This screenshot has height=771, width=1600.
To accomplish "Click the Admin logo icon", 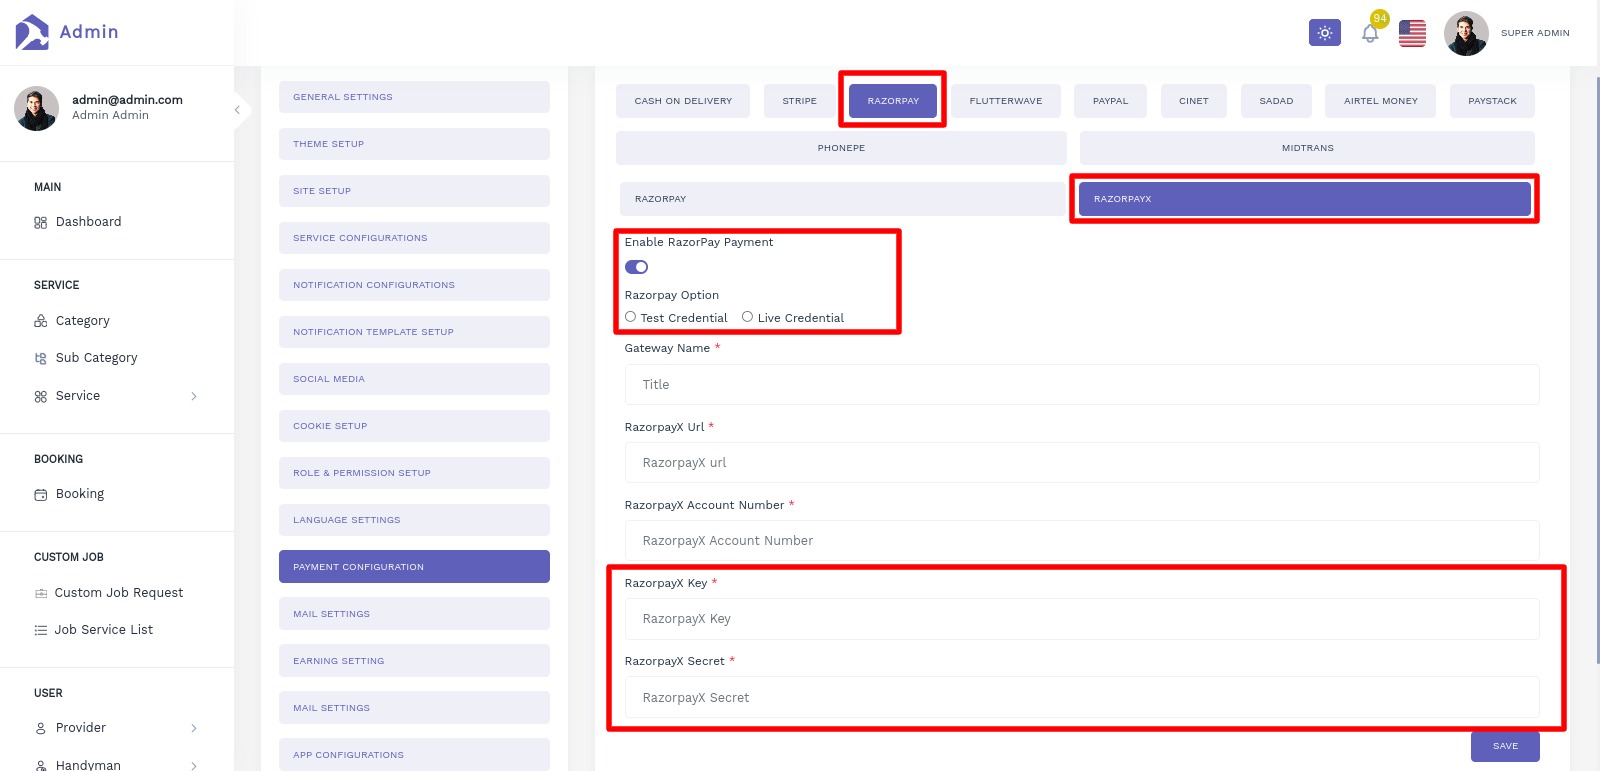I will (x=32, y=32).
